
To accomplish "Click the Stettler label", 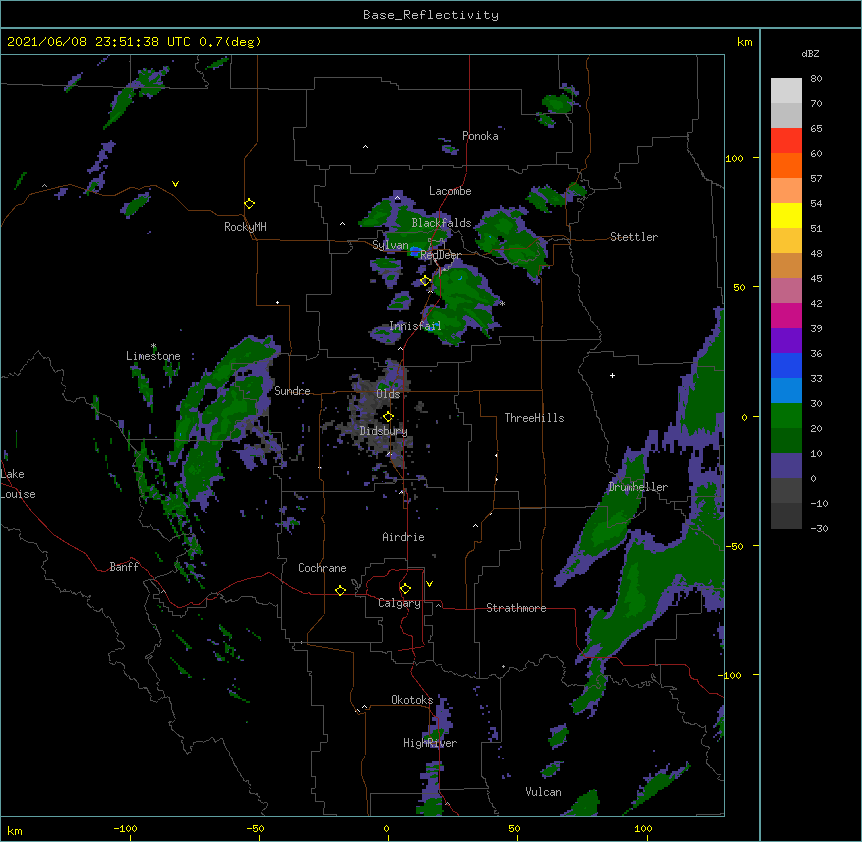I will [x=634, y=237].
